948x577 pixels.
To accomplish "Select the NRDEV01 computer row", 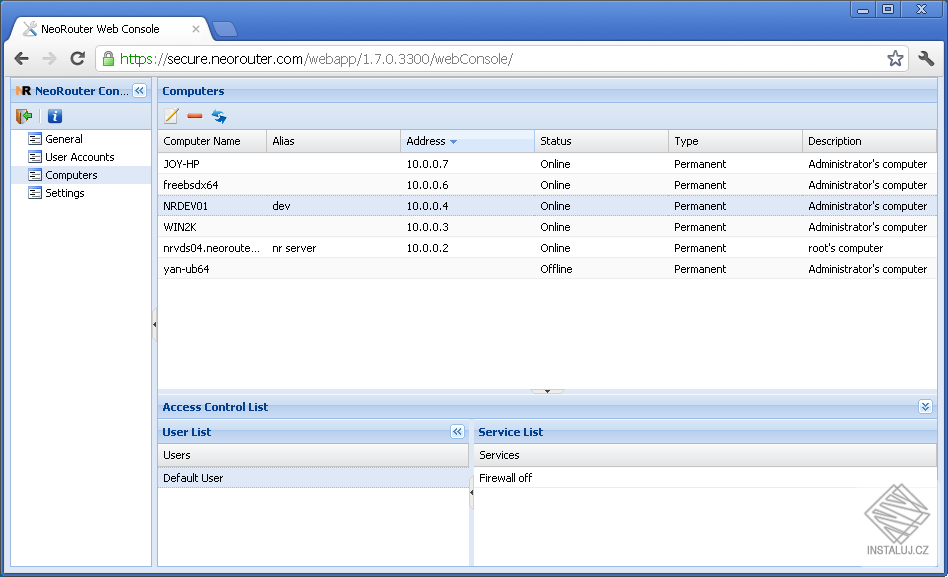I will pos(547,206).
